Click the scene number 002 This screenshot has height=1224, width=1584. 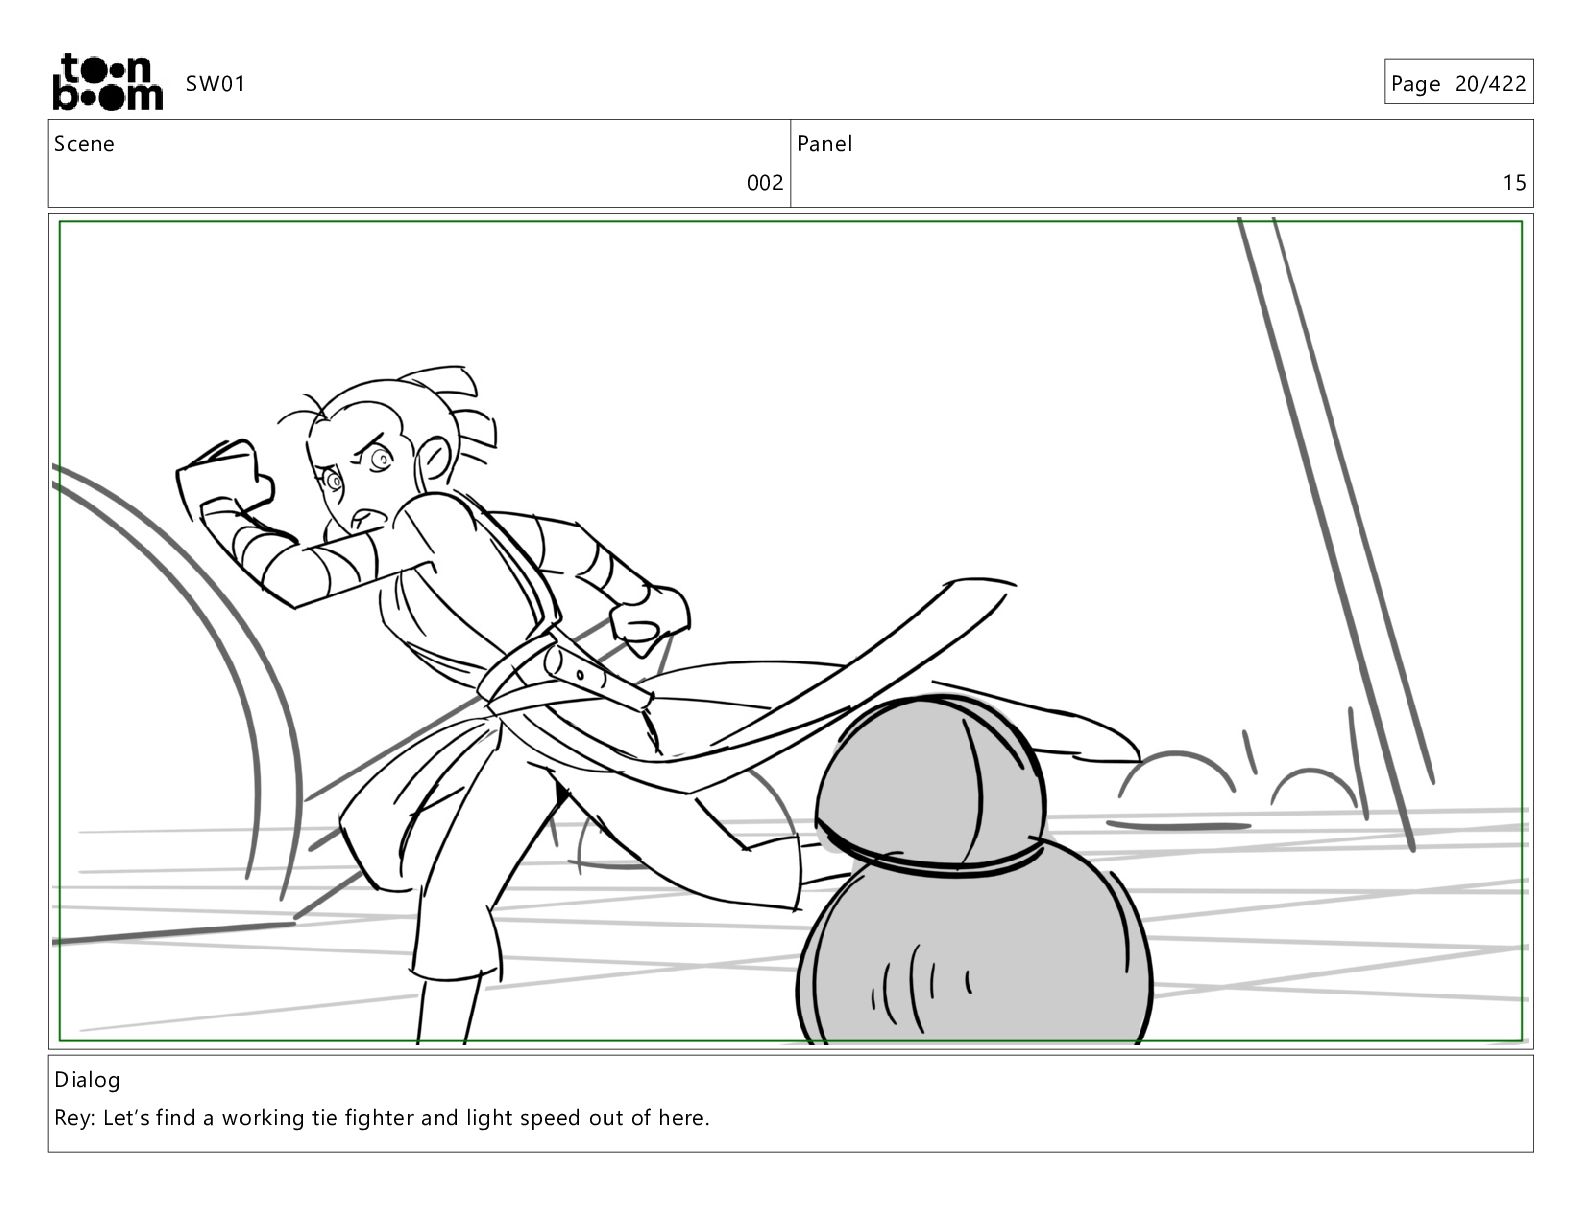pyautogui.click(x=765, y=183)
